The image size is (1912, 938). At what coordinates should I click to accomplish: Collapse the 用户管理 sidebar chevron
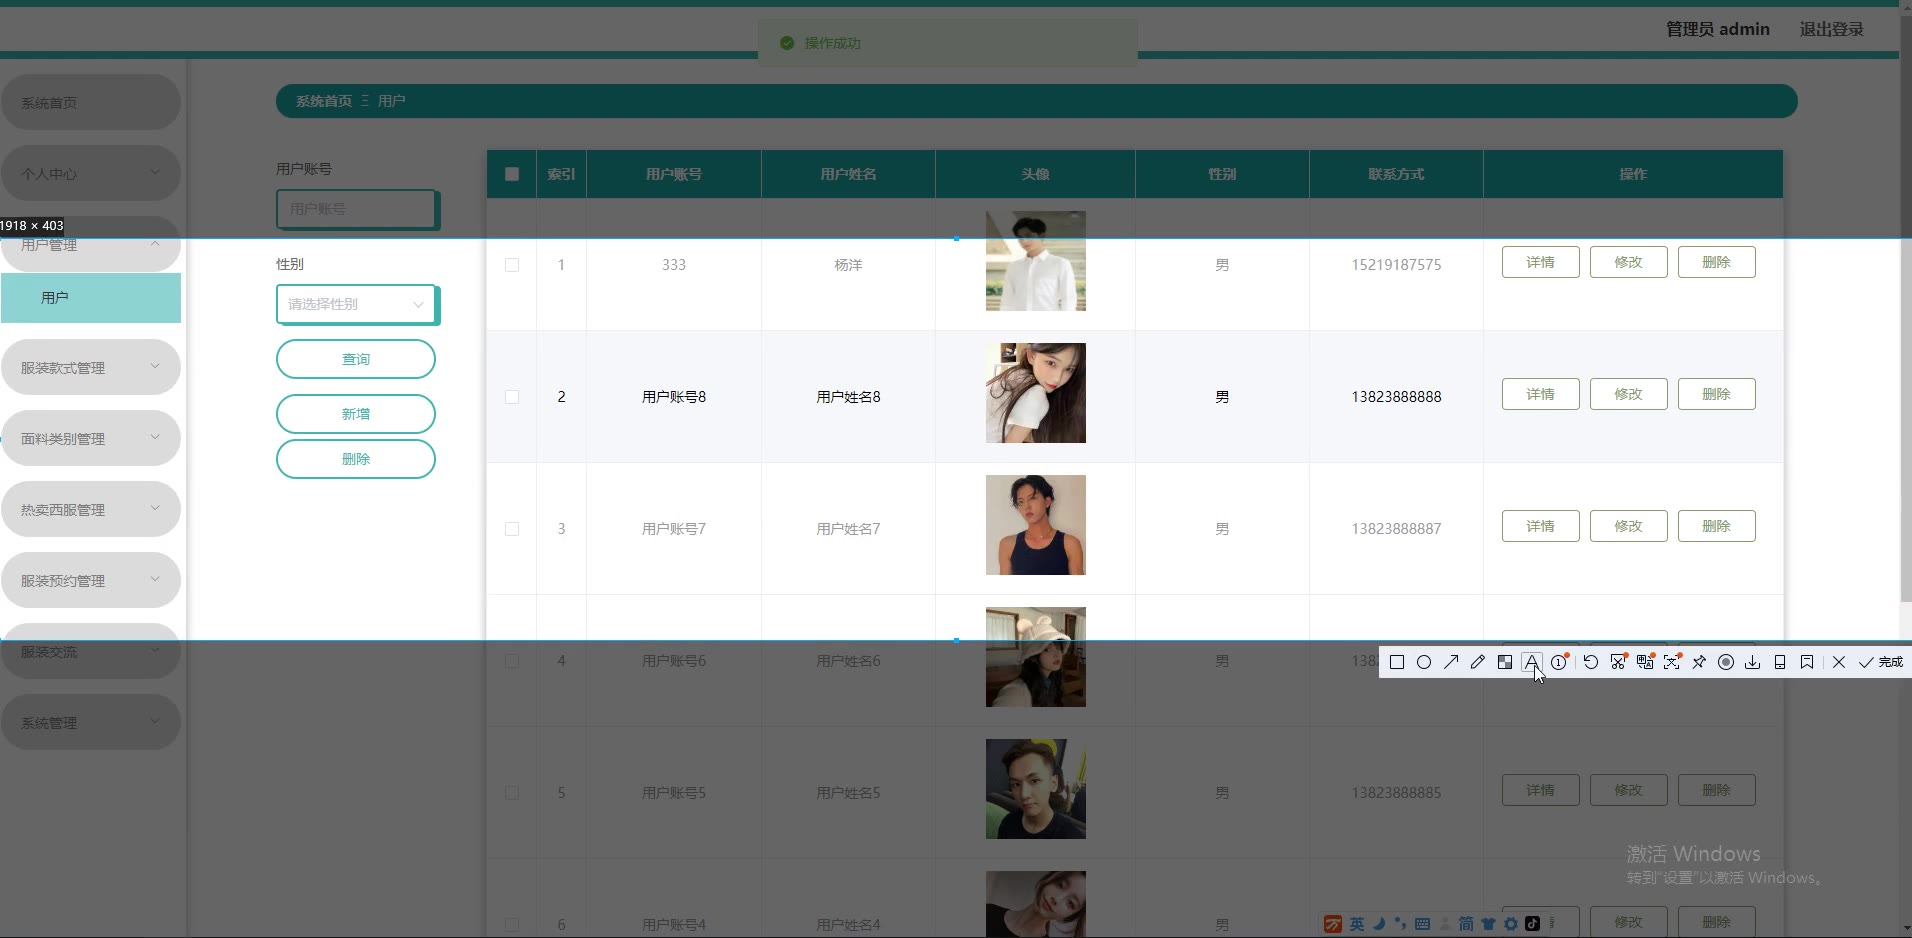155,243
